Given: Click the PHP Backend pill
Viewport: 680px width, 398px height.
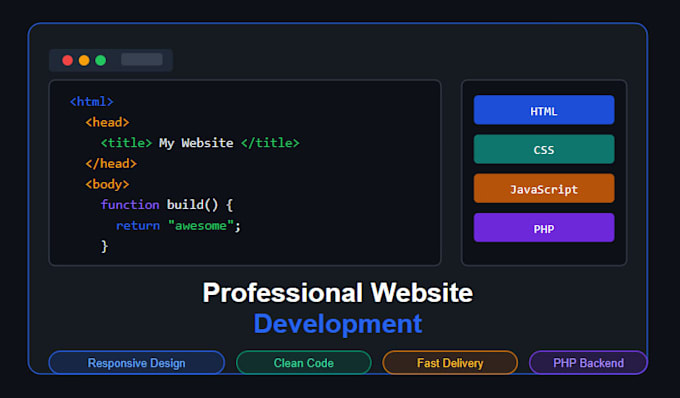Looking at the screenshot, I should (588, 362).
